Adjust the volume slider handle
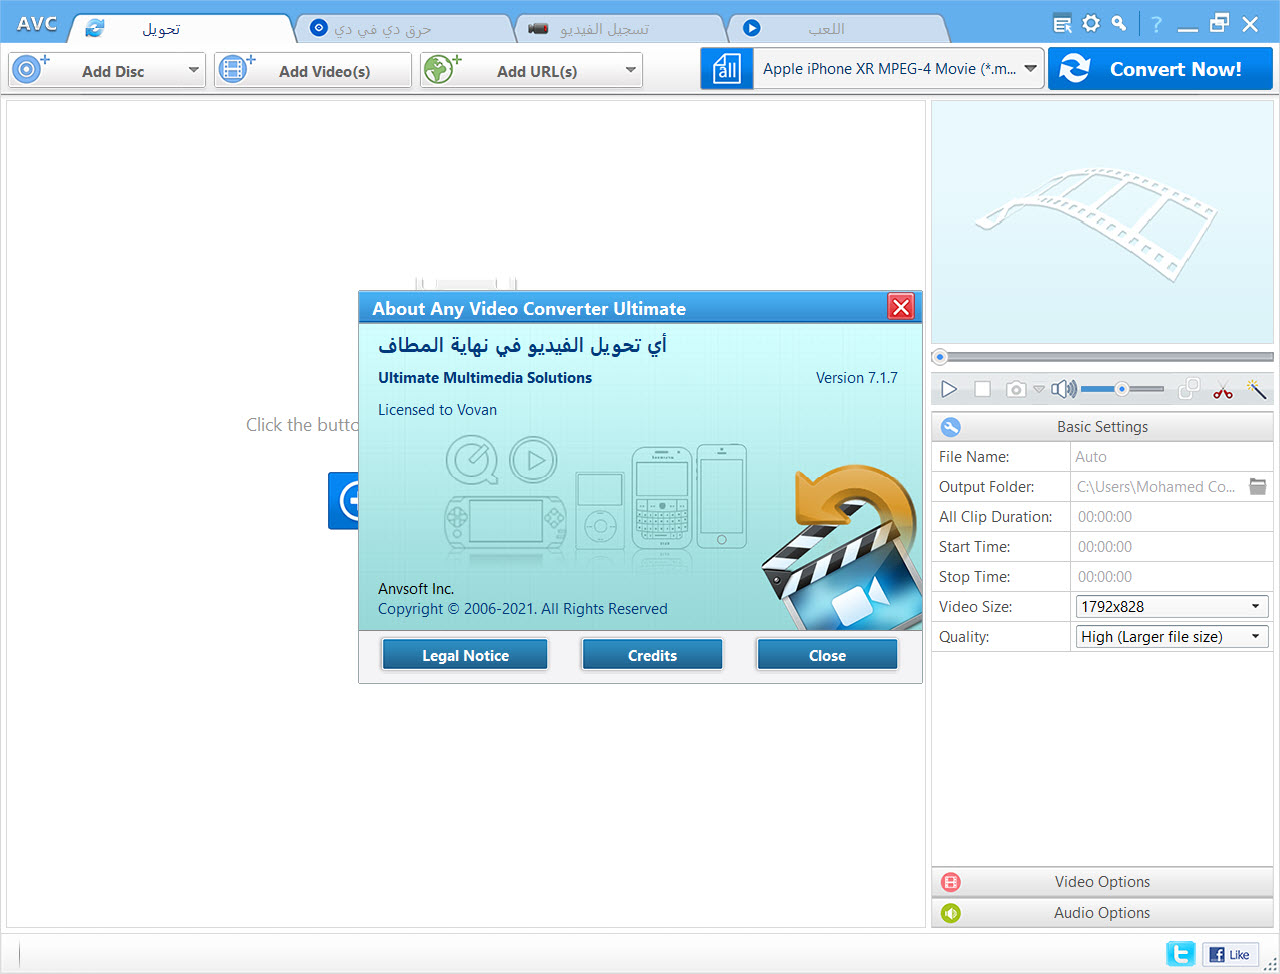 [1122, 389]
